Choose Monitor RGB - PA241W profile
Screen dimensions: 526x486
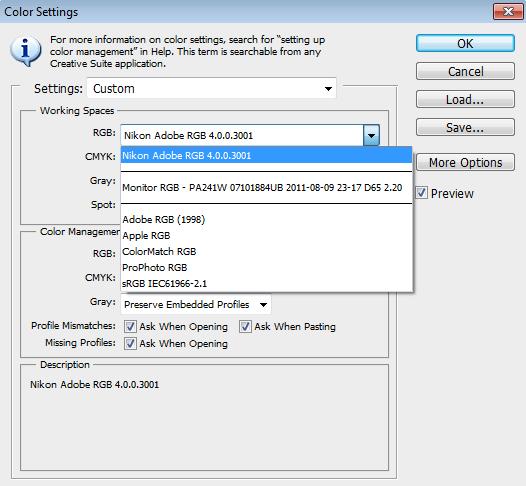(266, 187)
